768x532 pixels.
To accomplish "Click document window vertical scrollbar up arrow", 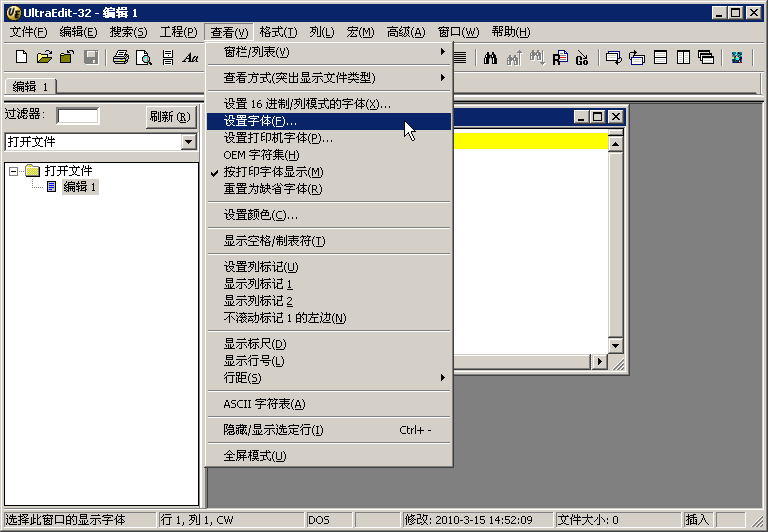I will click(615, 144).
